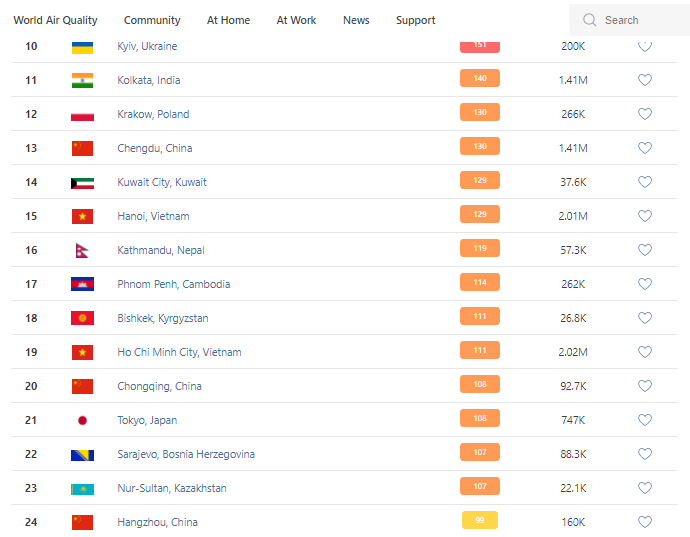Click the Kuwait flag icon
This screenshot has width=690, height=537.
[82, 182]
